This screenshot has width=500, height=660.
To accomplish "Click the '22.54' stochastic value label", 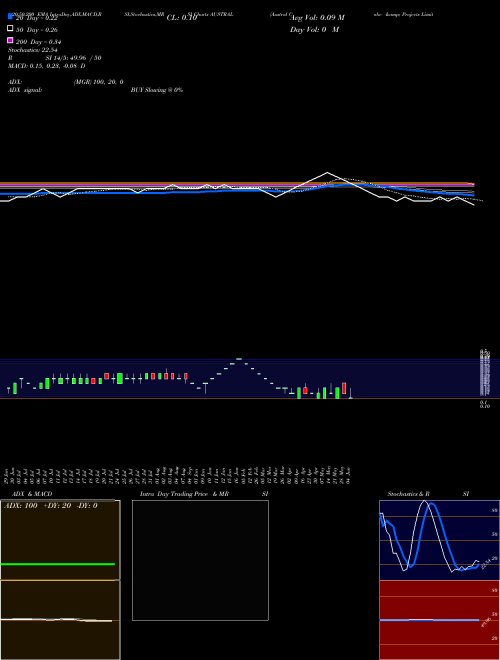I will (x=486, y=563).
